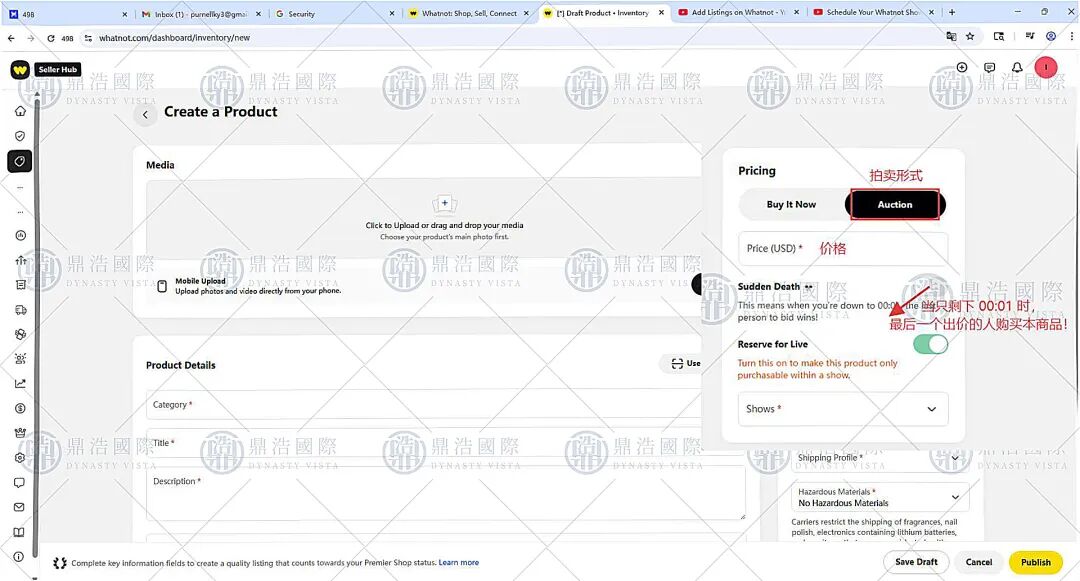Open a new browser tab

(952, 12)
